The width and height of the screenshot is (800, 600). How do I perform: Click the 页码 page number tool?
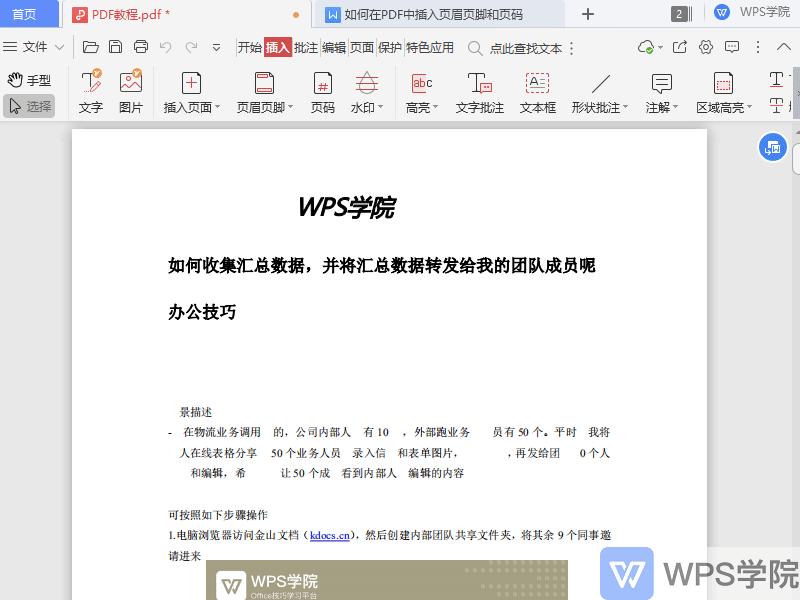pyautogui.click(x=323, y=92)
